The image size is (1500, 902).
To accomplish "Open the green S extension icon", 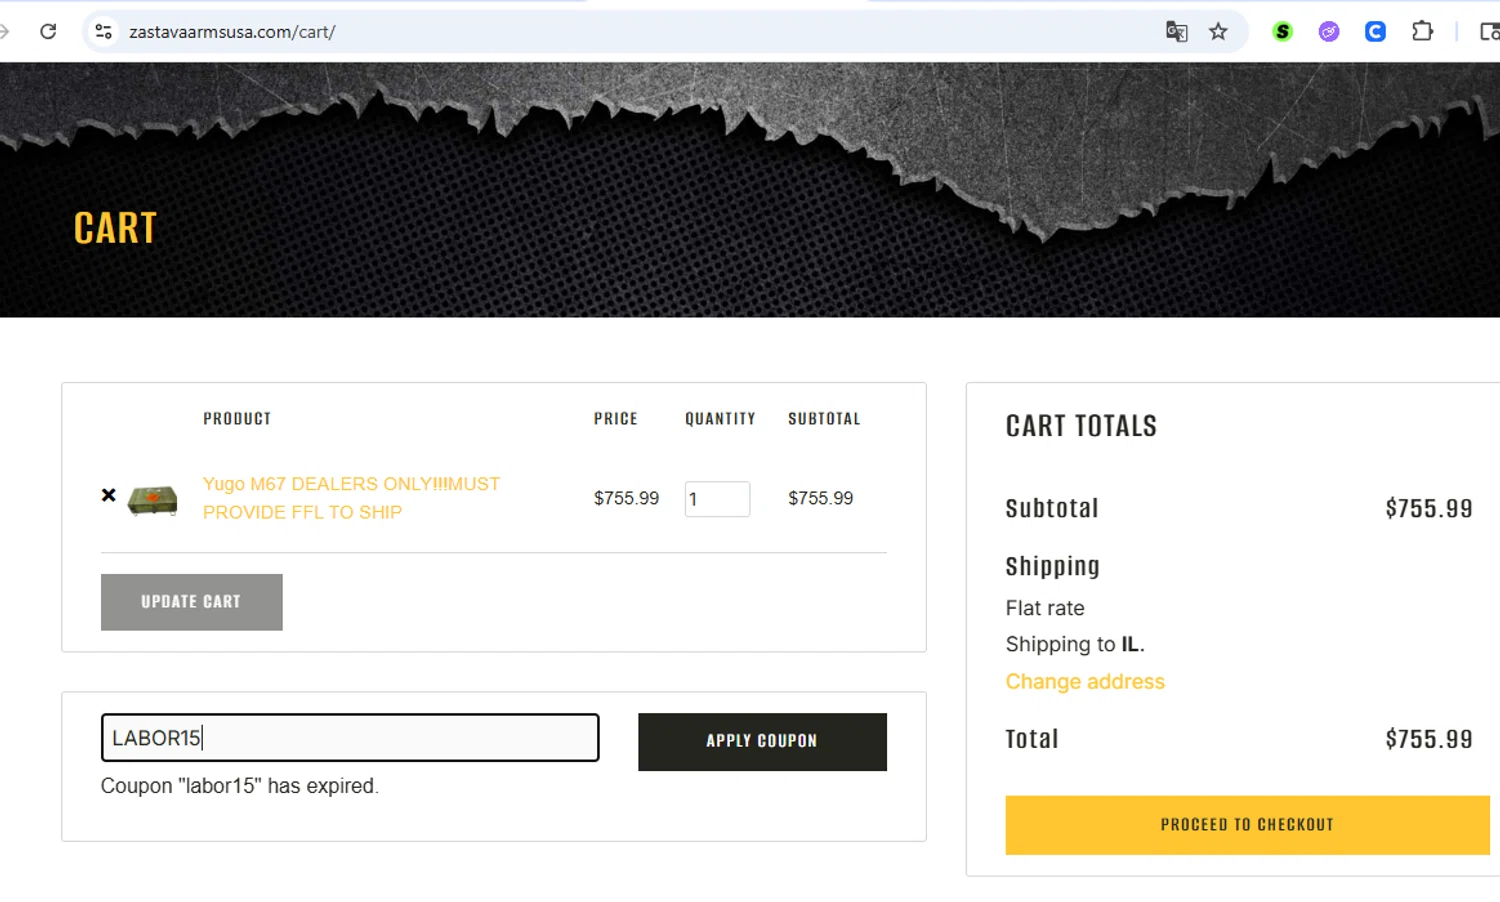I will click(1282, 32).
